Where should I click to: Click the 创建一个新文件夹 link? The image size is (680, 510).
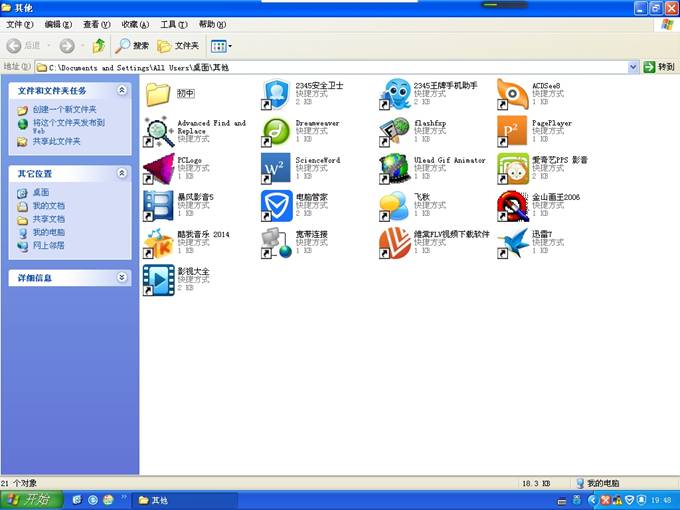click(64, 109)
